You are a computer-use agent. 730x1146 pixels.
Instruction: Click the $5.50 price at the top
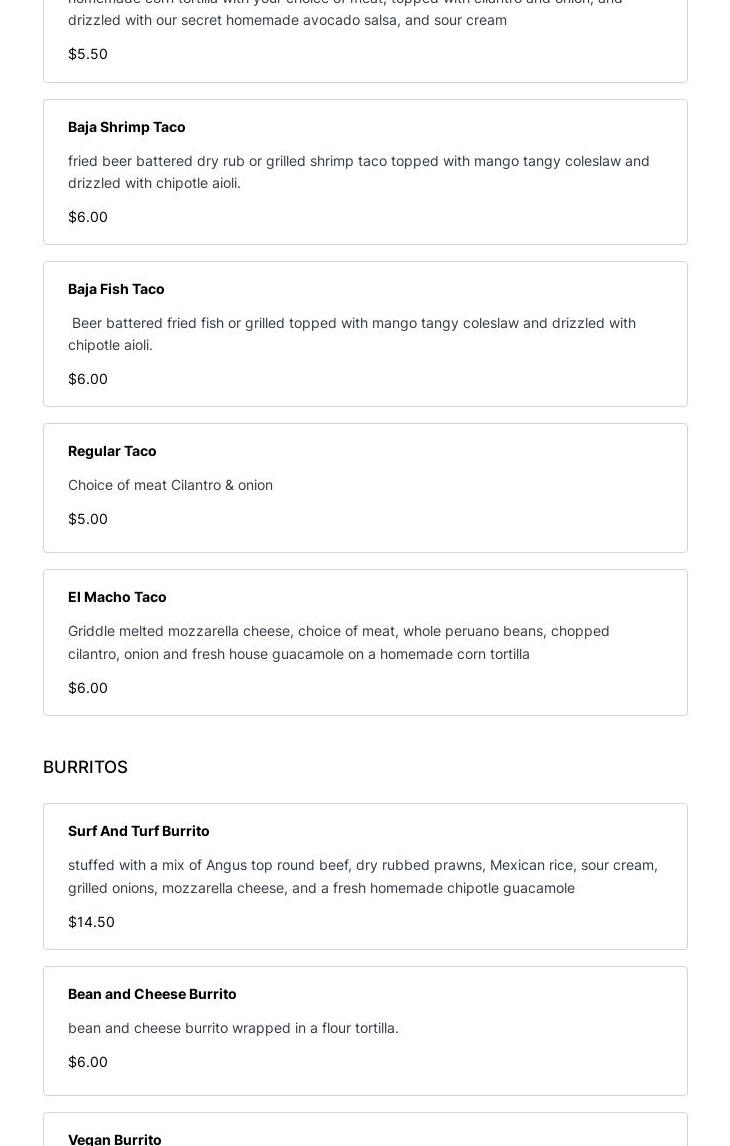click(88, 54)
